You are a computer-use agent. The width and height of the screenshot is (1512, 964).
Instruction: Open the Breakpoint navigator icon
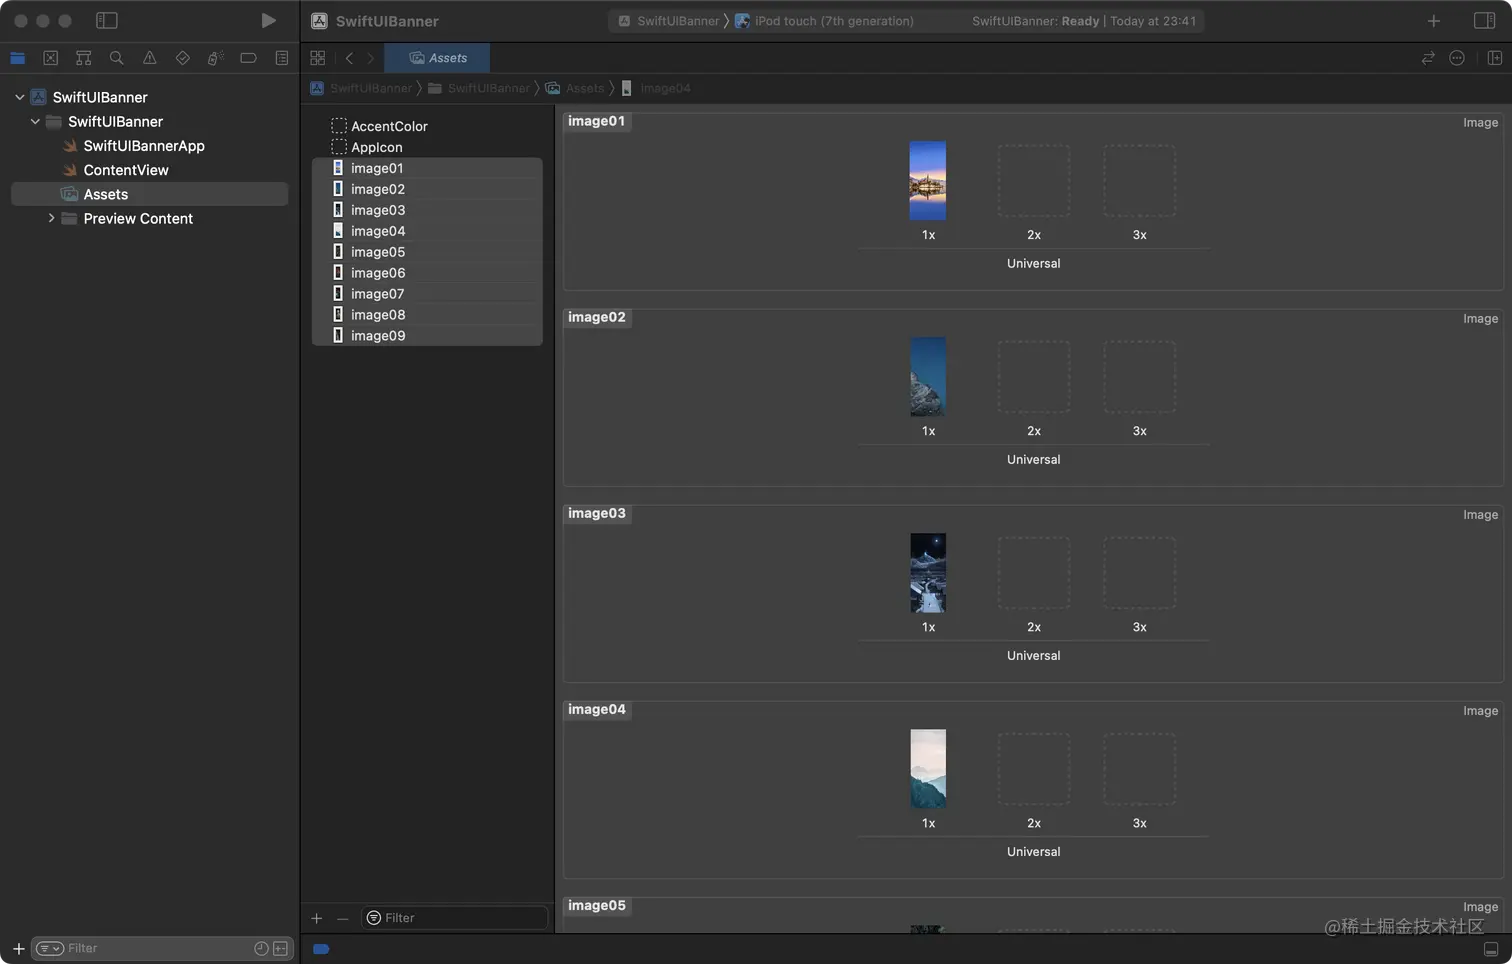pyautogui.click(x=248, y=58)
